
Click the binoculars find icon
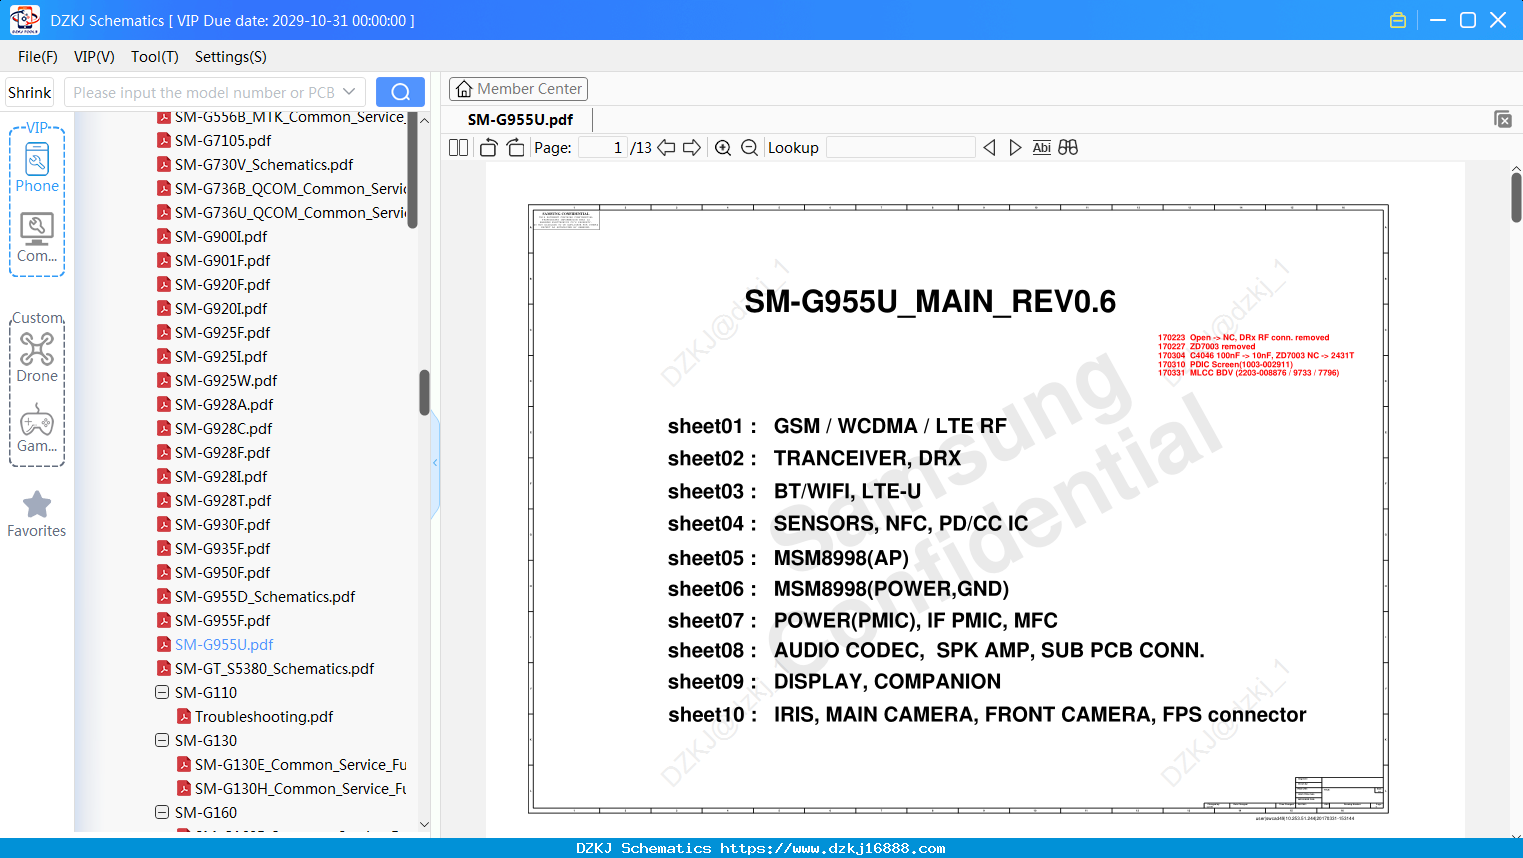(x=1068, y=148)
